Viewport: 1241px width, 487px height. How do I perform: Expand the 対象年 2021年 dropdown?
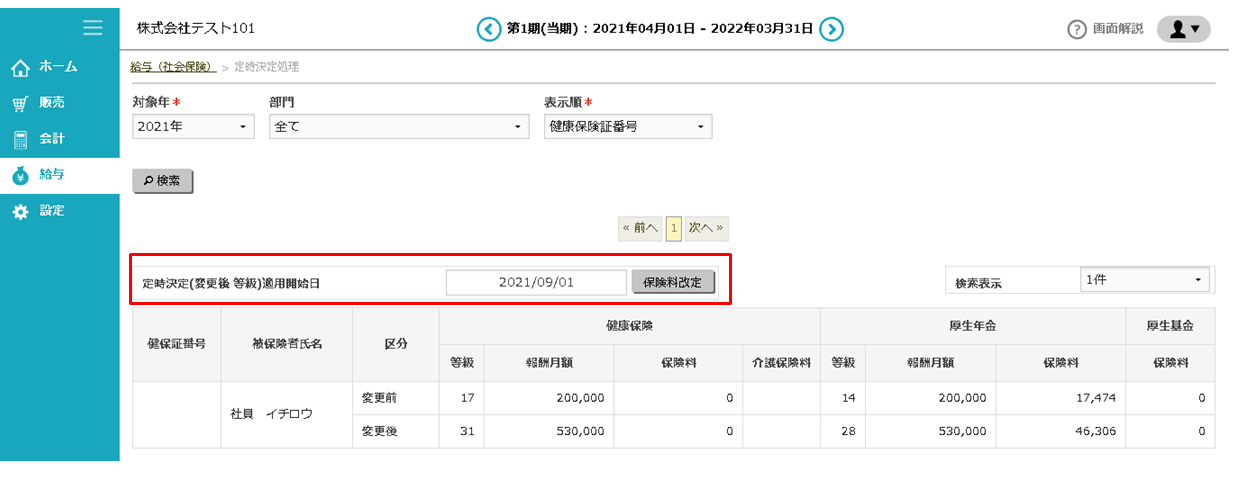[x=194, y=127]
